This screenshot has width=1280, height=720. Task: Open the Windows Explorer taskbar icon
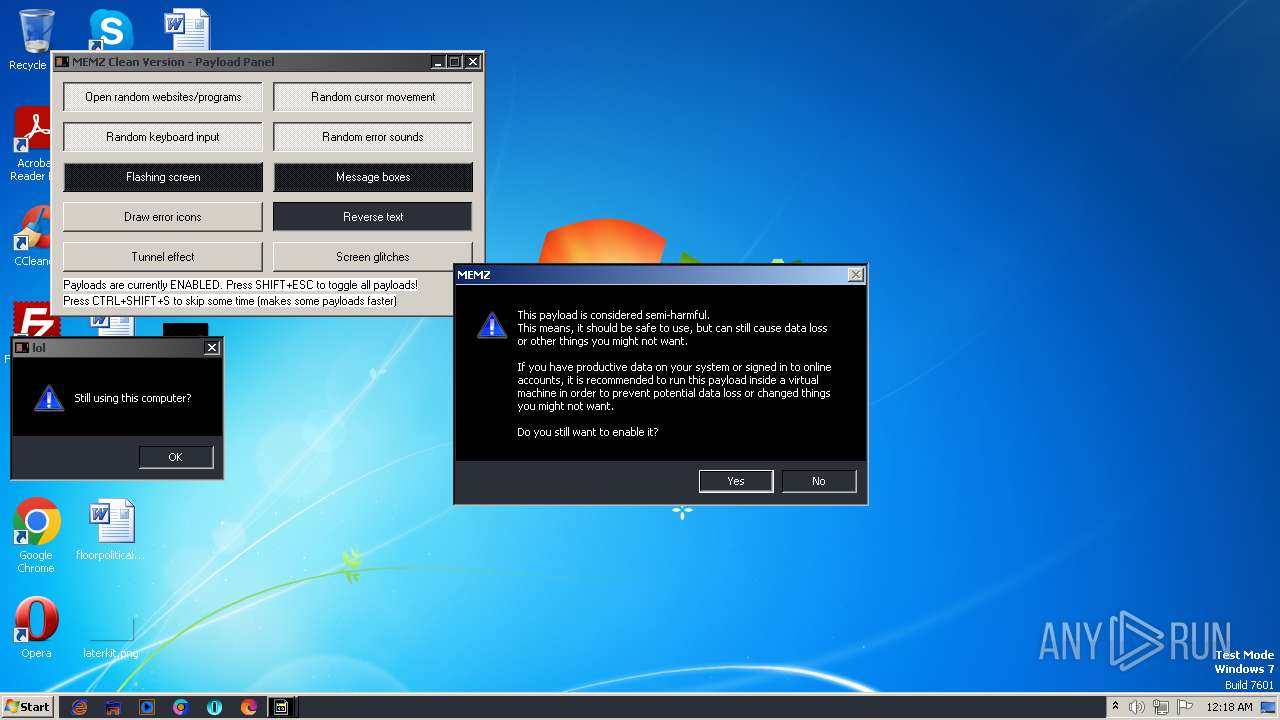pyautogui.click(x=113, y=707)
